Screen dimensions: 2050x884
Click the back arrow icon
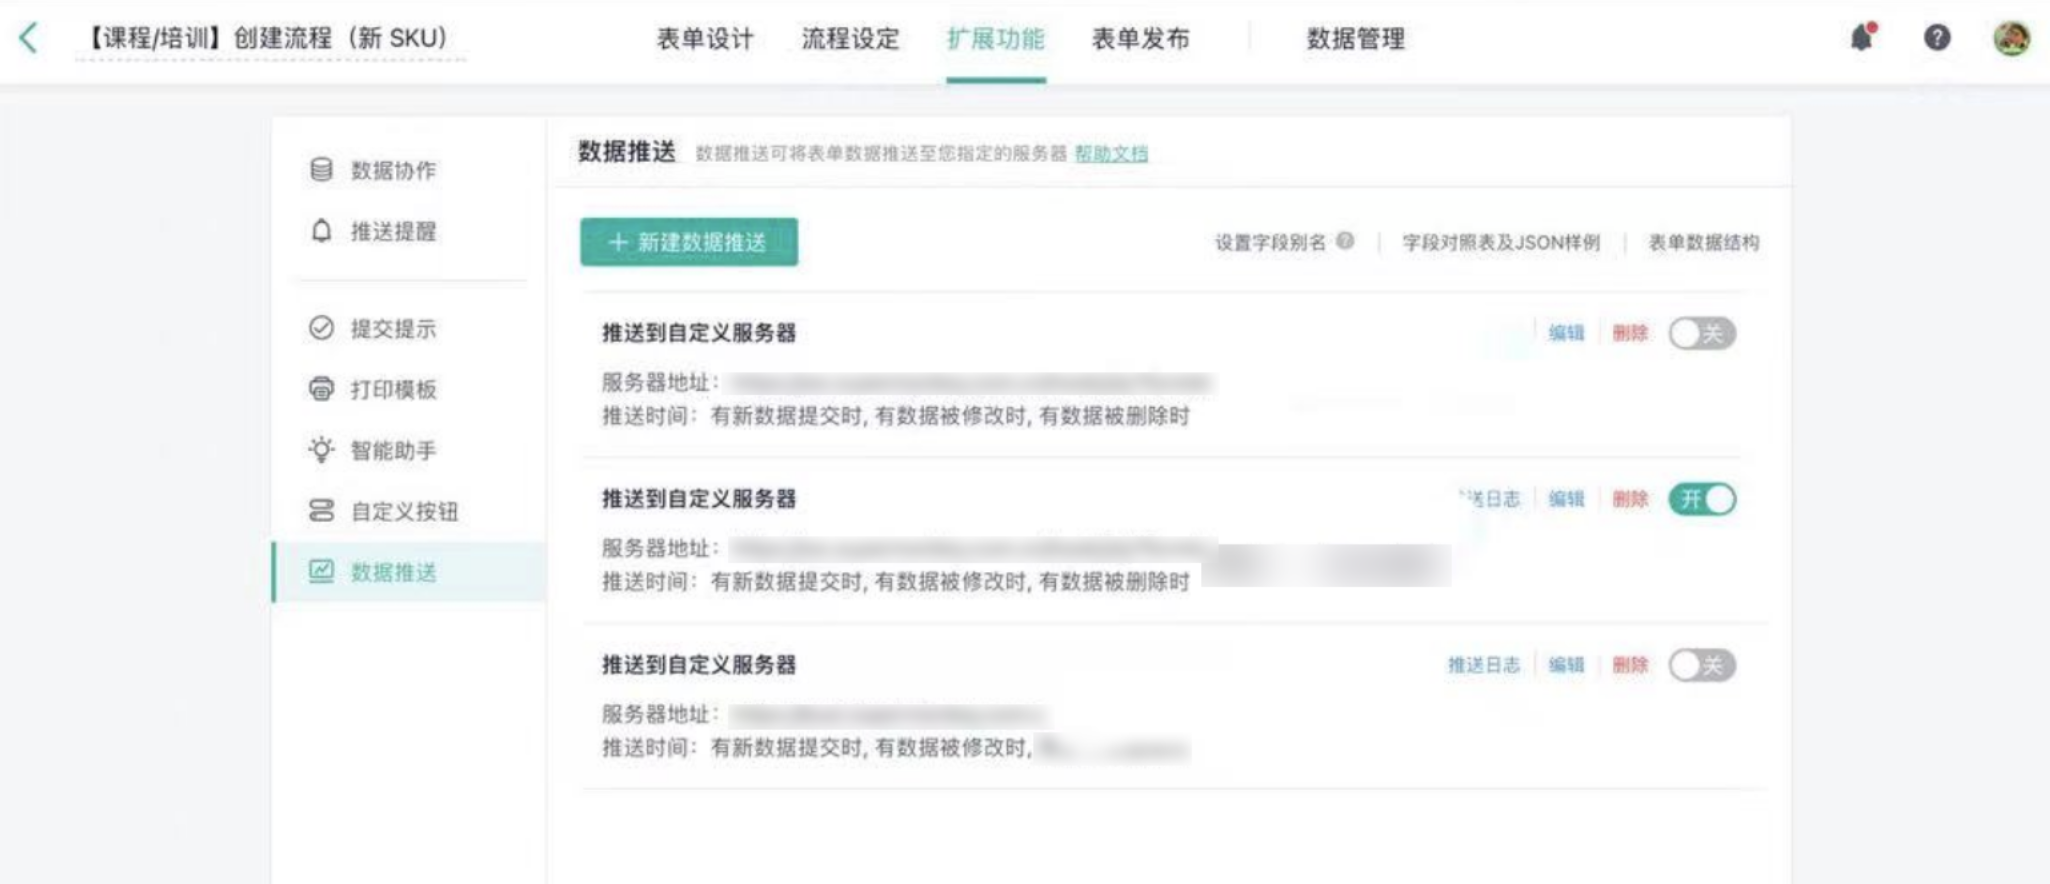pyautogui.click(x=29, y=39)
